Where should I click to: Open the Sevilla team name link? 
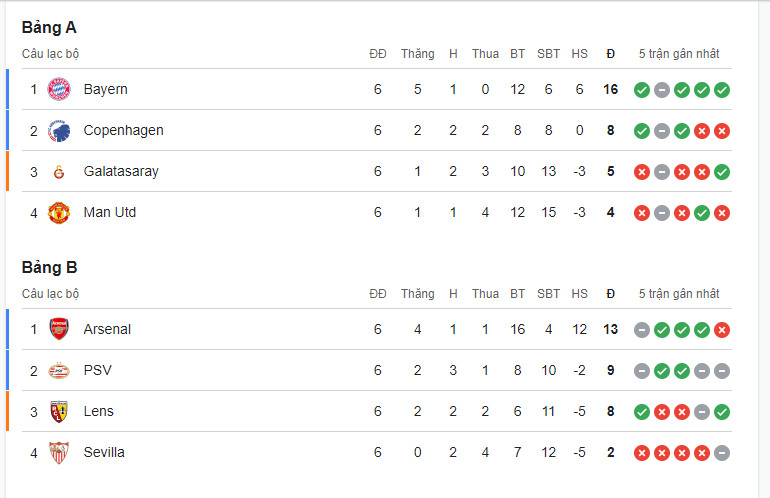(x=104, y=452)
